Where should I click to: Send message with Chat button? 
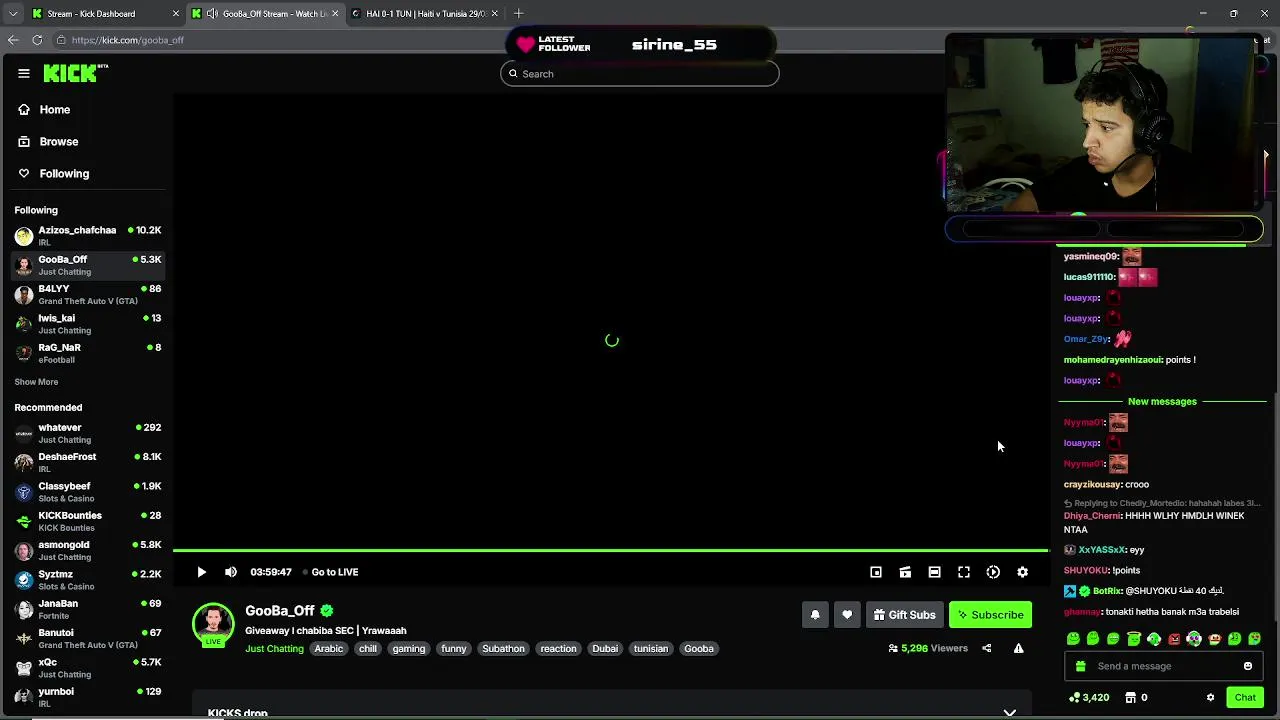click(x=1245, y=697)
